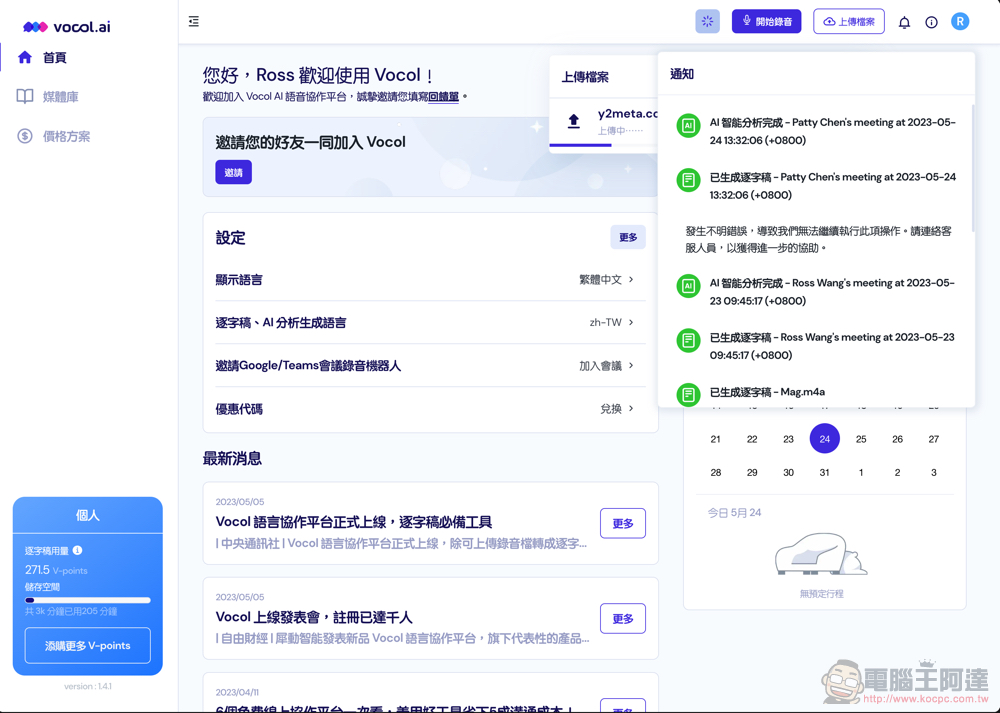Open 價格方案 in the sidebar

[x=66, y=136]
